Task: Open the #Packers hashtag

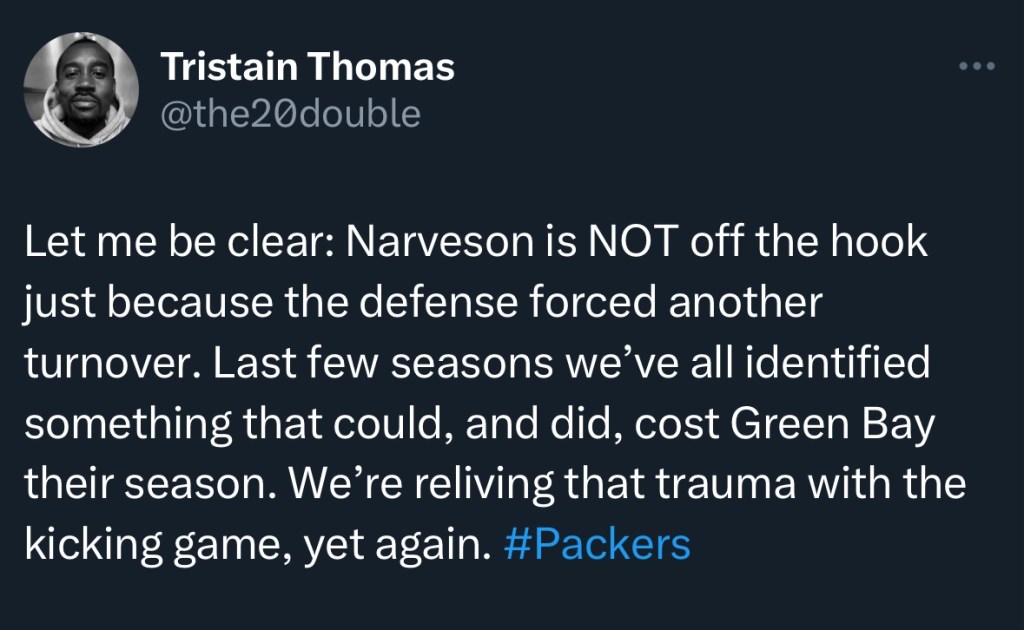Action: [599, 546]
